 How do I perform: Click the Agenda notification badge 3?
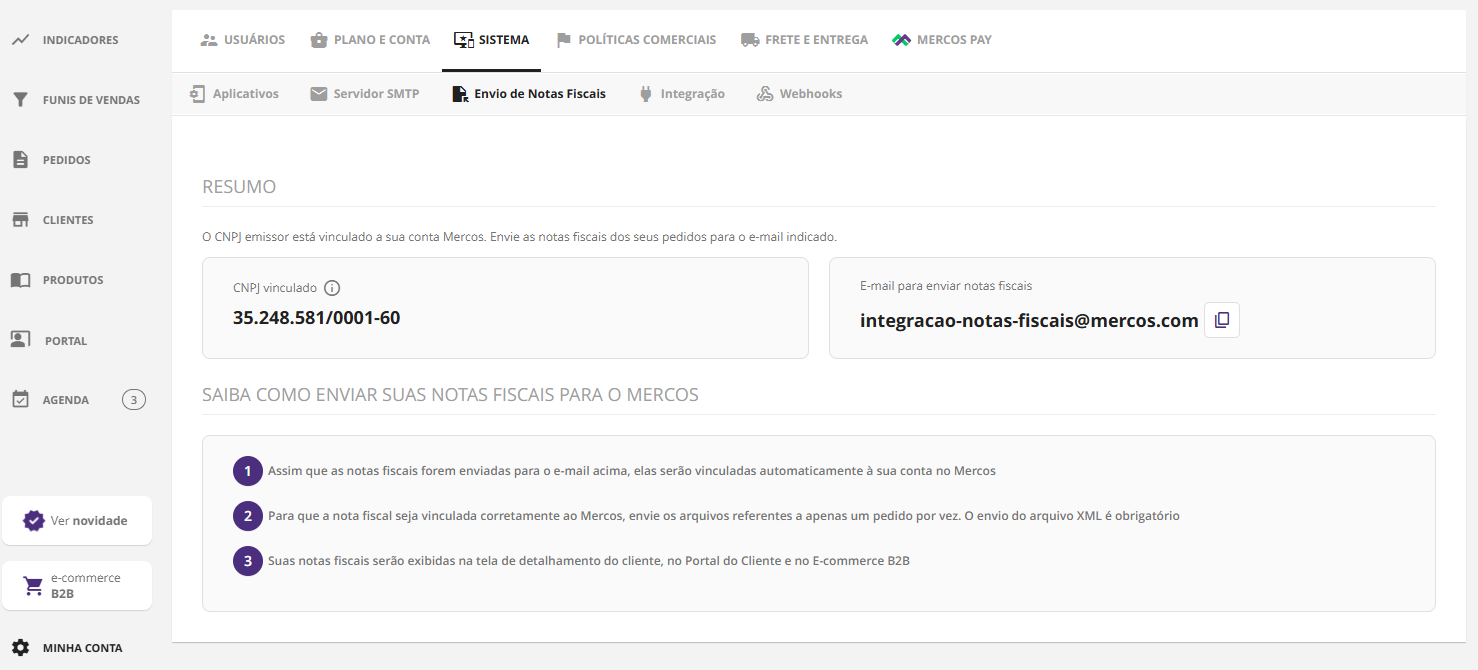pos(134,400)
